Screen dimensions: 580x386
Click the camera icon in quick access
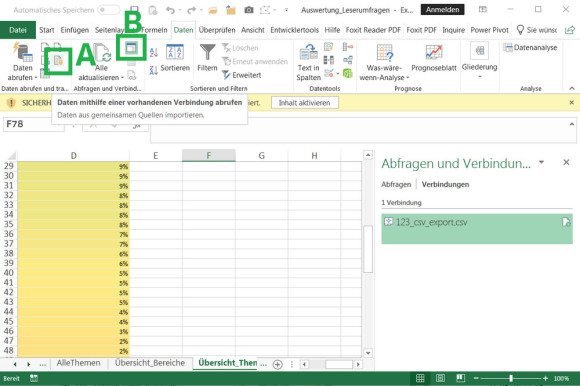coord(249,10)
